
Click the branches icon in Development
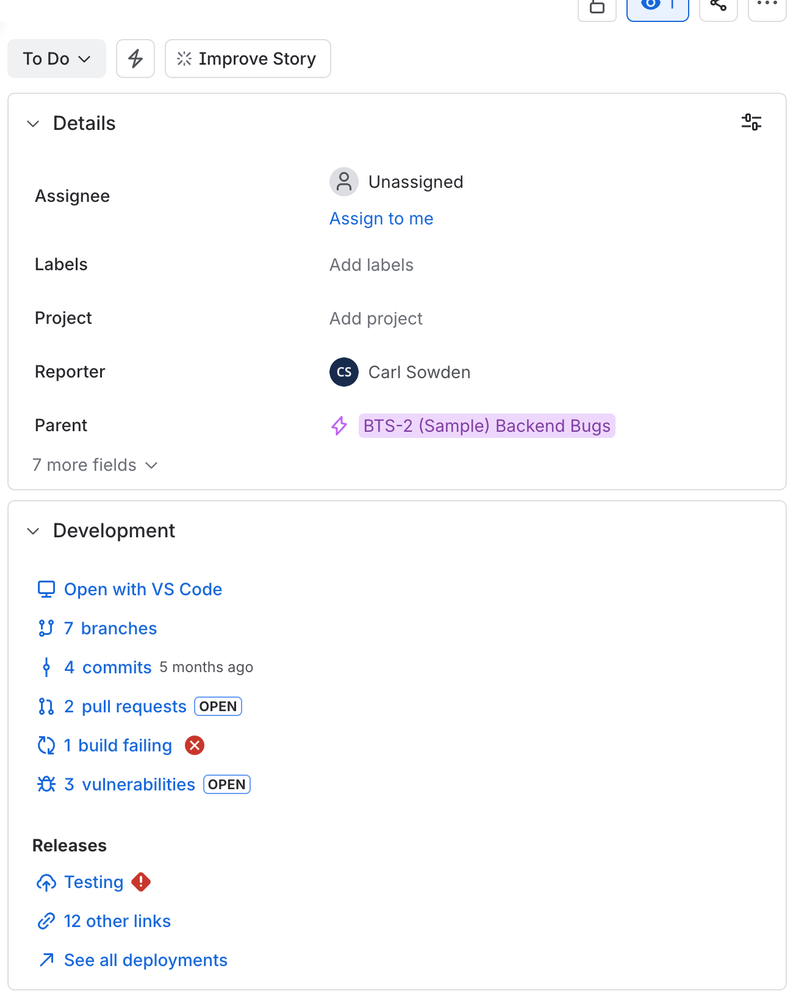[45, 628]
